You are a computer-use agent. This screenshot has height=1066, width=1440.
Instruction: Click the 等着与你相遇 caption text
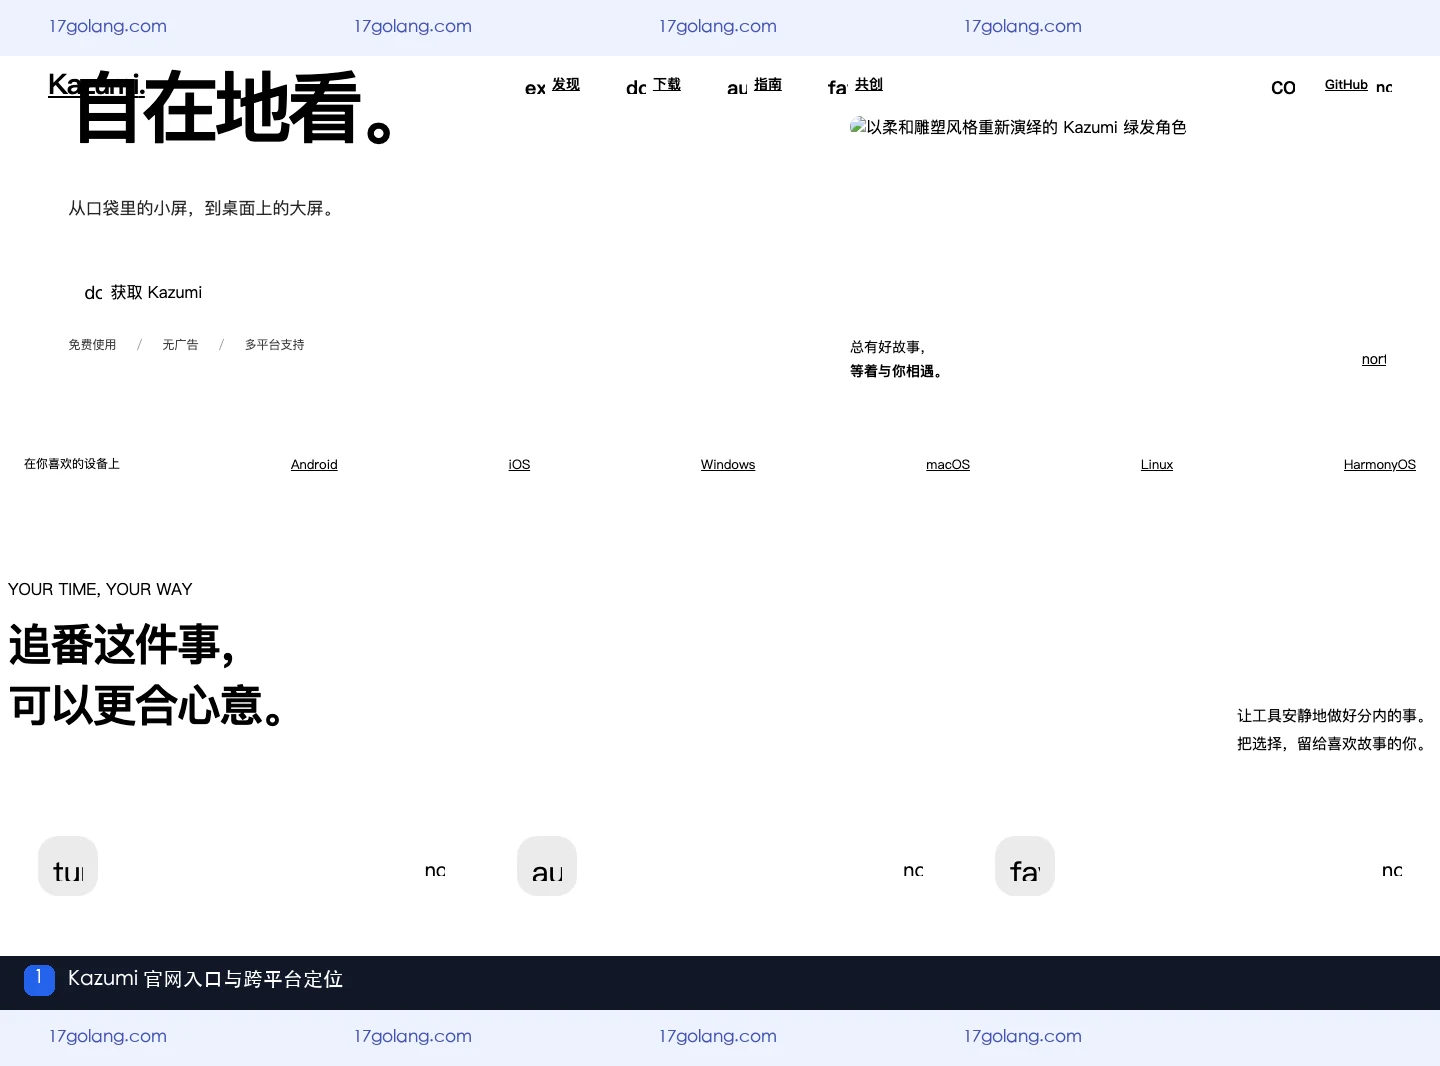click(896, 371)
